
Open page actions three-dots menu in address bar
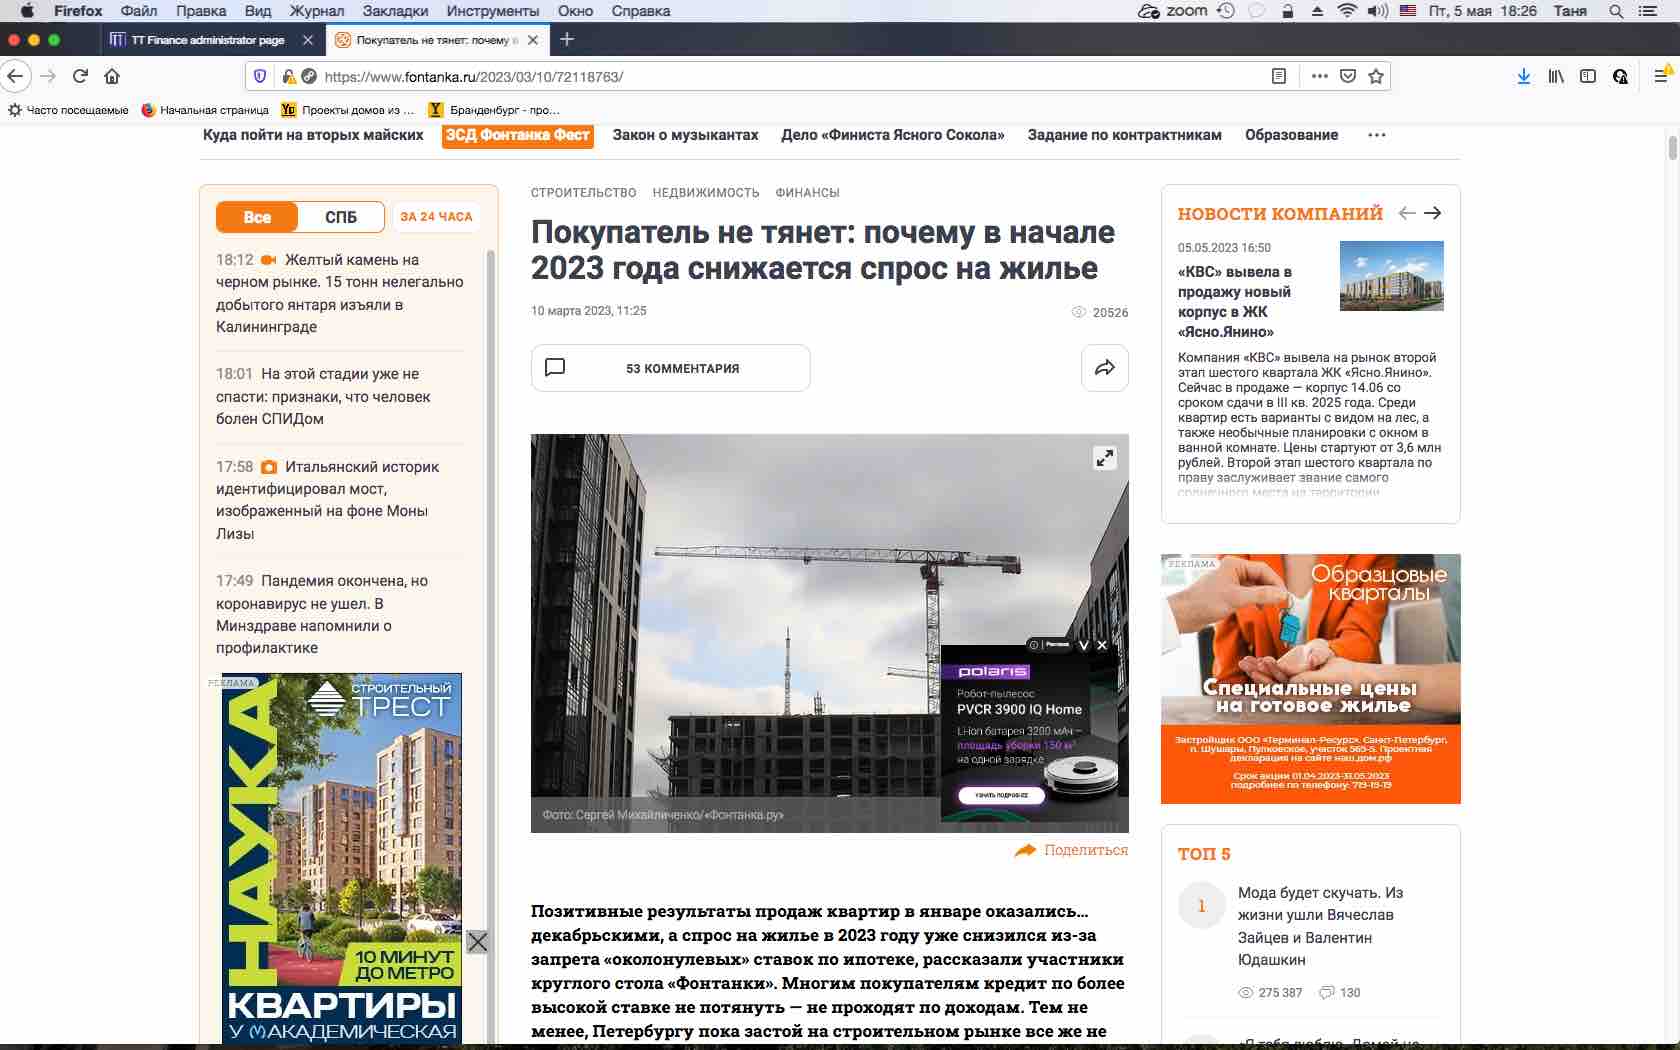pos(1320,76)
